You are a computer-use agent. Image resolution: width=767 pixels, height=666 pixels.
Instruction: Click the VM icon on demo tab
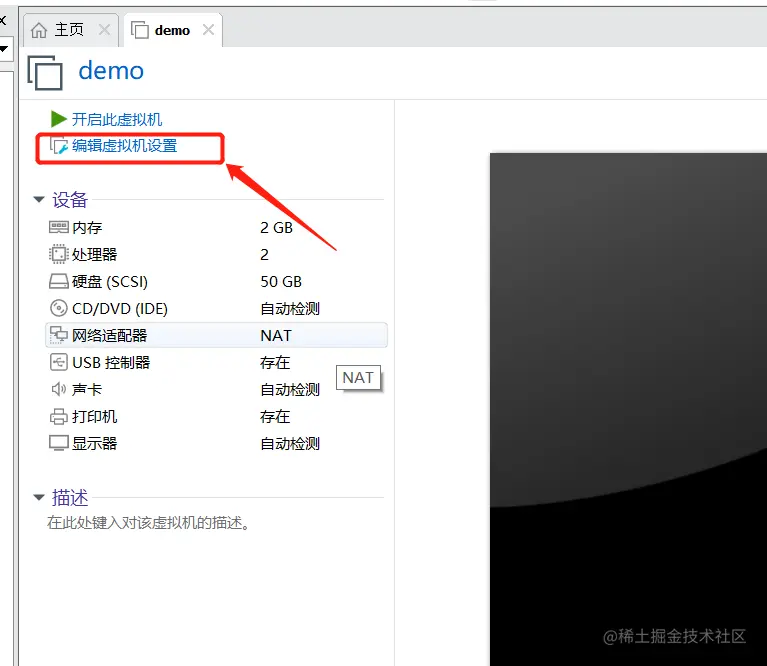click(x=139, y=30)
